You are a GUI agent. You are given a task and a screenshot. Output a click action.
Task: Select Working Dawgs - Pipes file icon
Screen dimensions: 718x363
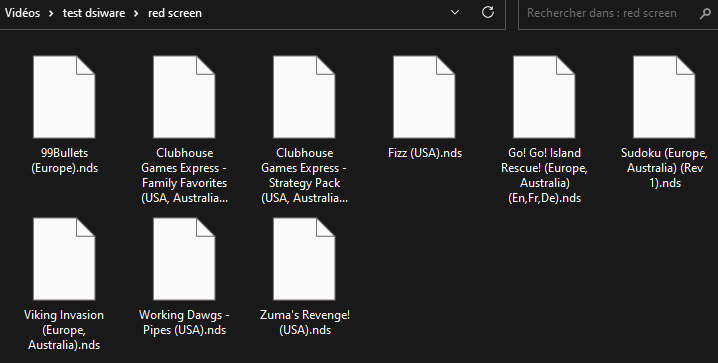(x=184, y=259)
